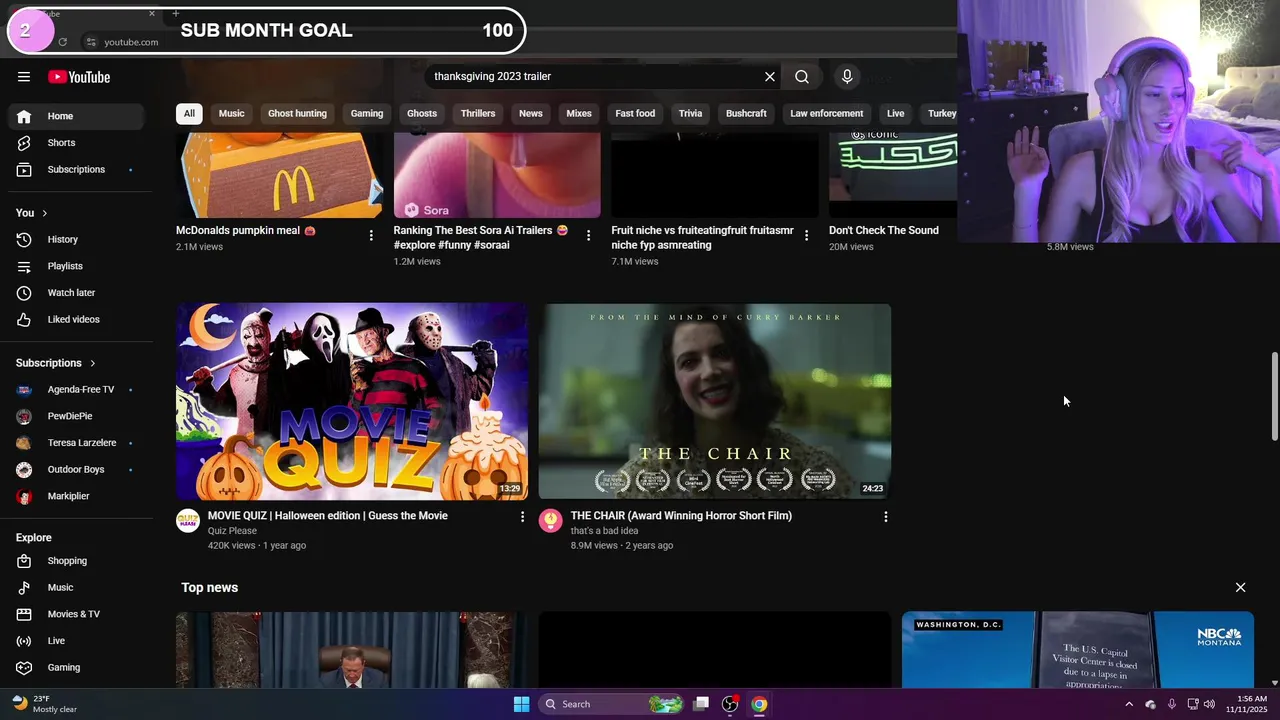Open Live under Explore

pyautogui.click(x=76, y=641)
